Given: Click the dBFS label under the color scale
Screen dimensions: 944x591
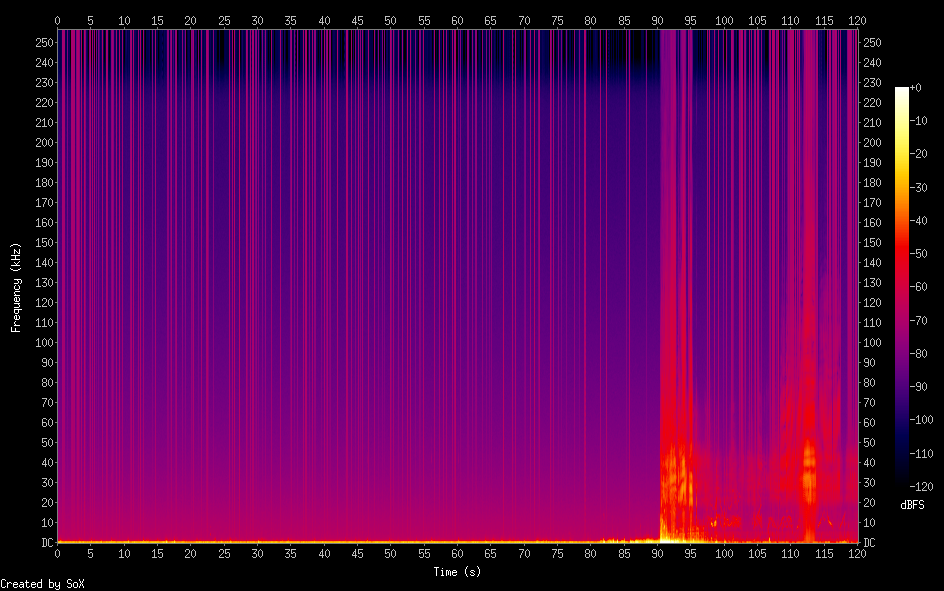Looking at the screenshot, I should [912, 505].
